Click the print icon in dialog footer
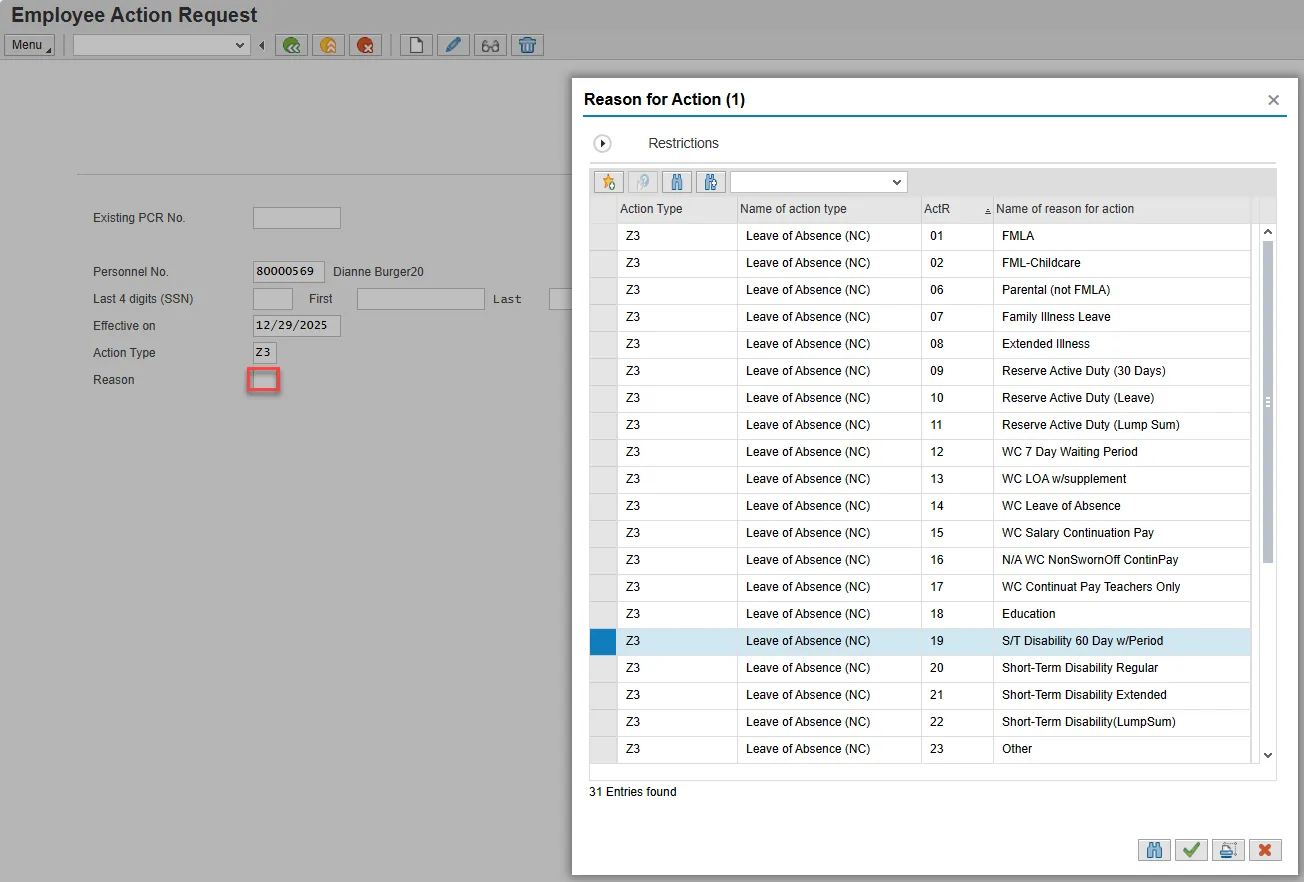The width and height of the screenshot is (1304, 882). (x=1228, y=850)
